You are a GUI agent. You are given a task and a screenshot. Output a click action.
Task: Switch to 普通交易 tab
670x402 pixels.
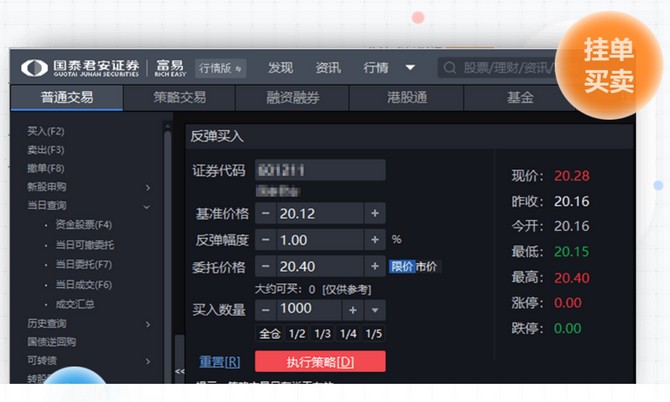pyautogui.click(x=67, y=98)
